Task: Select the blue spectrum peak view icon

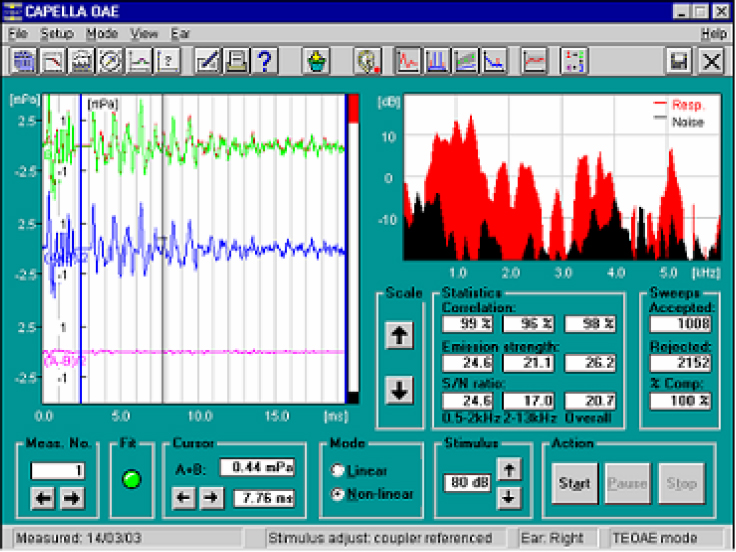Action: (x=437, y=61)
